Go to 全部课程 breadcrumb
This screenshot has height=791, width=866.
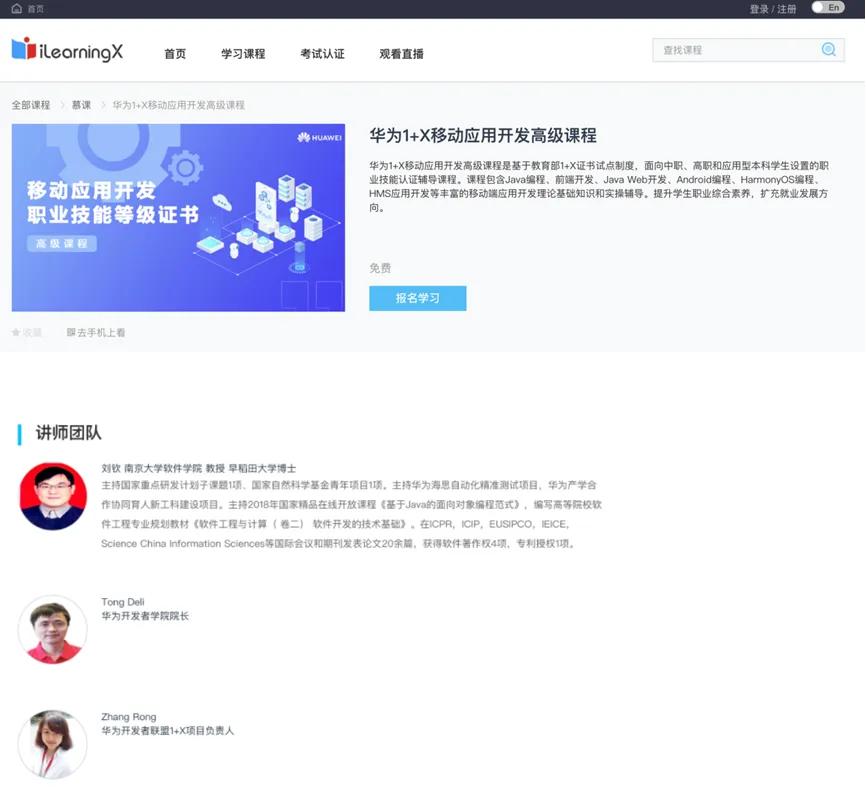[31, 105]
